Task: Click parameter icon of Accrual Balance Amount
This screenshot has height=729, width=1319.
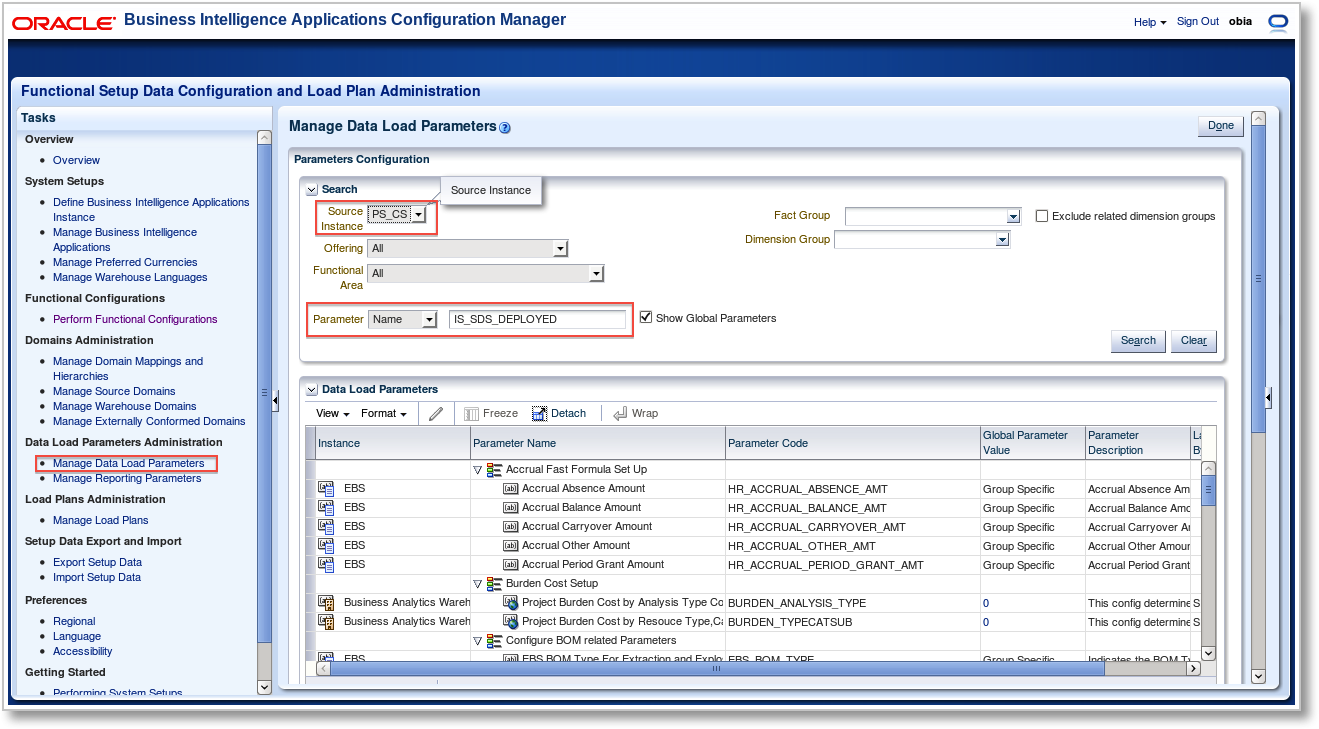Action: 510,508
